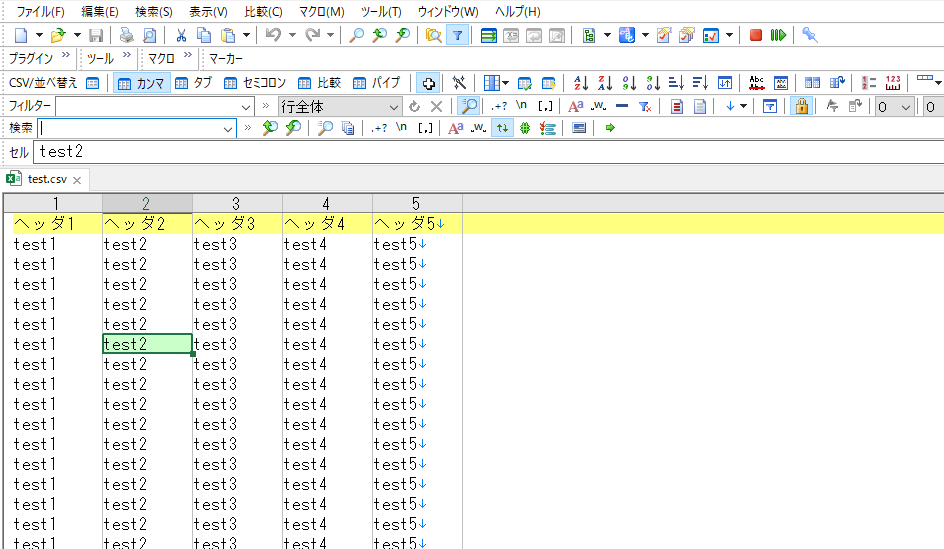Click the Paste clipboard icon

[x=228, y=36]
